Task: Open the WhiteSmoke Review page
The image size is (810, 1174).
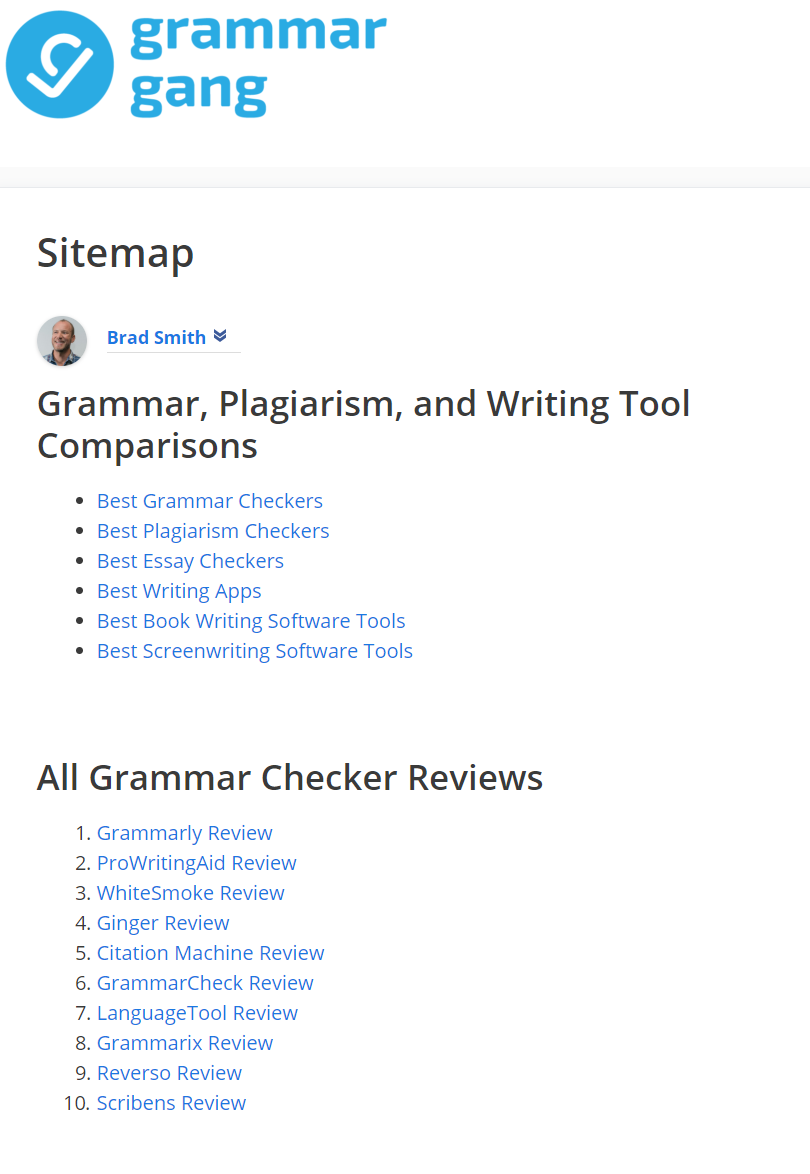Action: pos(190,893)
